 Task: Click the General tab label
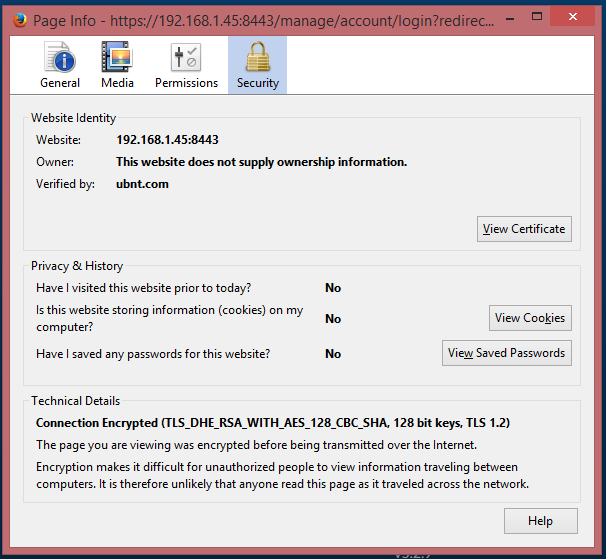(60, 83)
